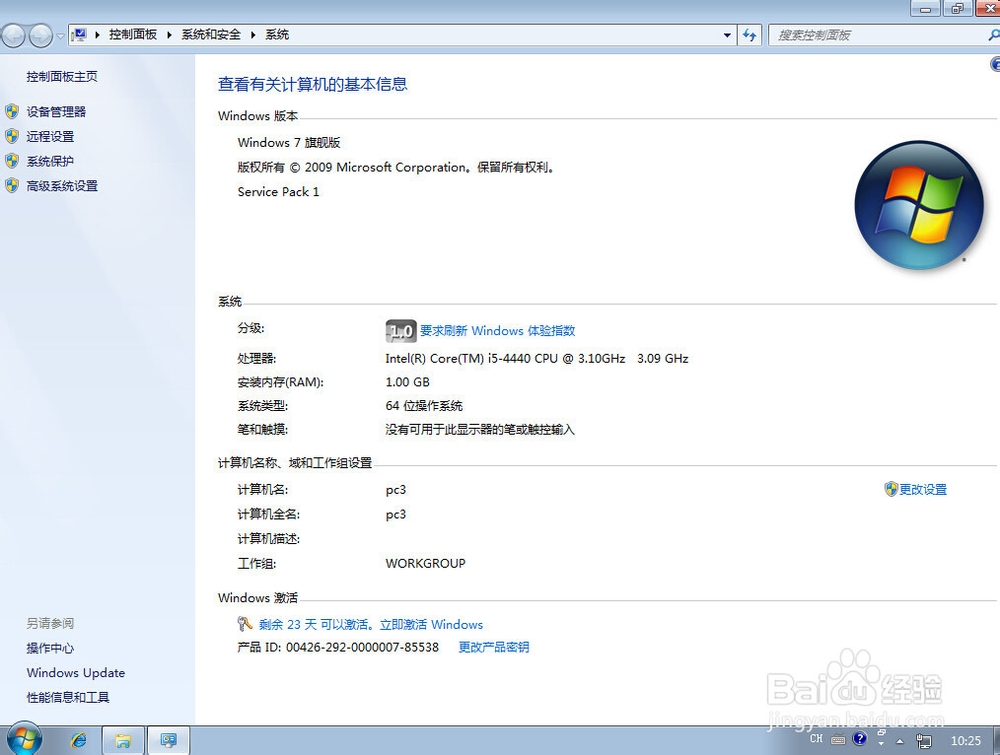The image size is (1000, 755).
Task: Click the 10:25 clock
Action: point(966,740)
